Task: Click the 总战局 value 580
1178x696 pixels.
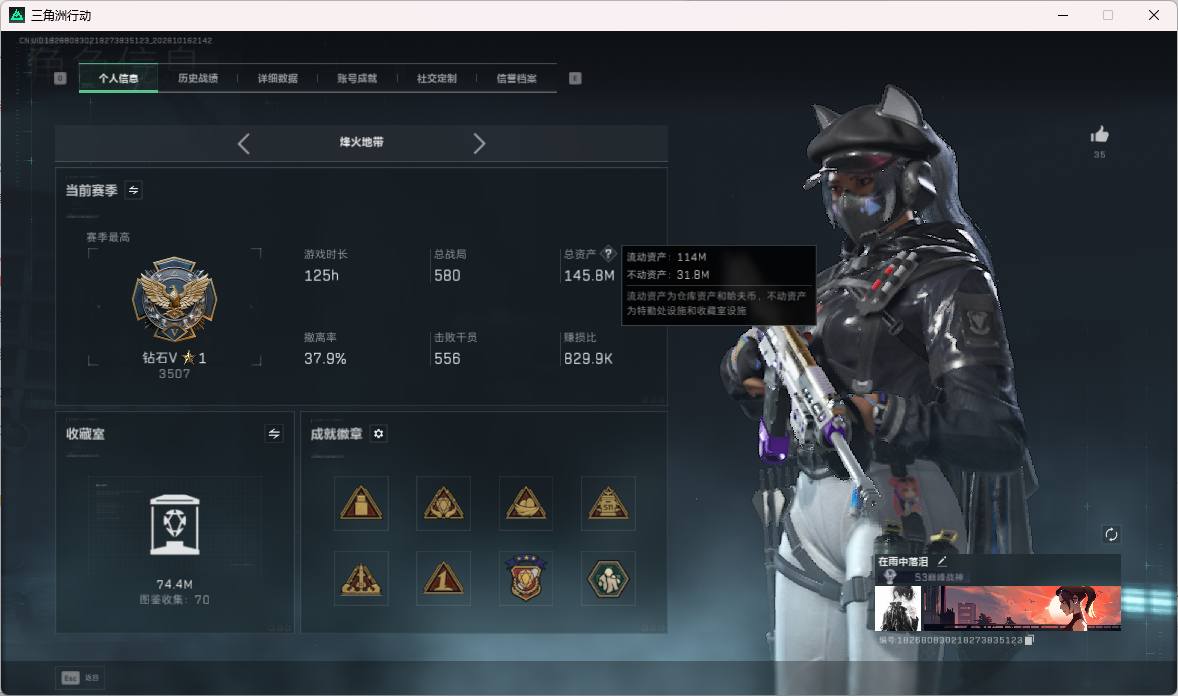Action: point(447,276)
